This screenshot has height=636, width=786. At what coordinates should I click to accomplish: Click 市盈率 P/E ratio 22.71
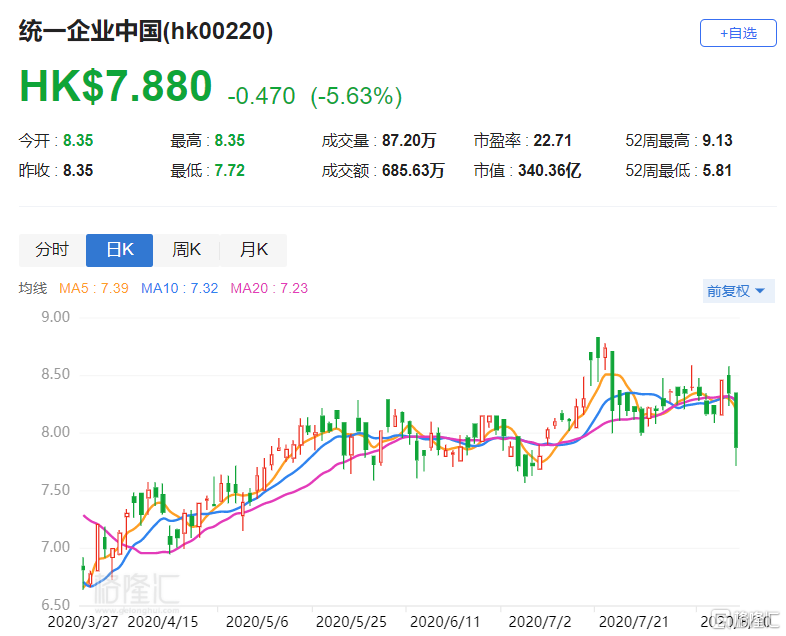[x=552, y=140]
